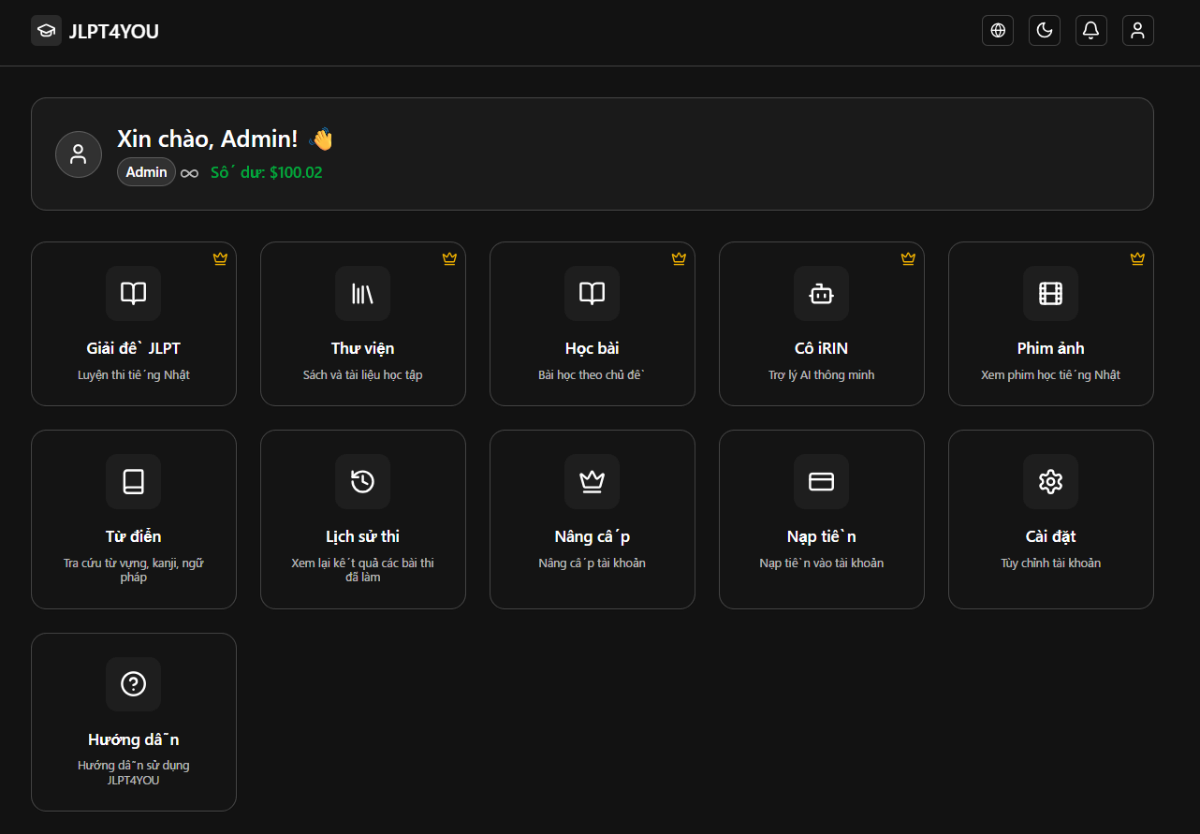This screenshot has width=1200, height=834.
Task: Open notifications bell in header
Action: coord(1091,31)
